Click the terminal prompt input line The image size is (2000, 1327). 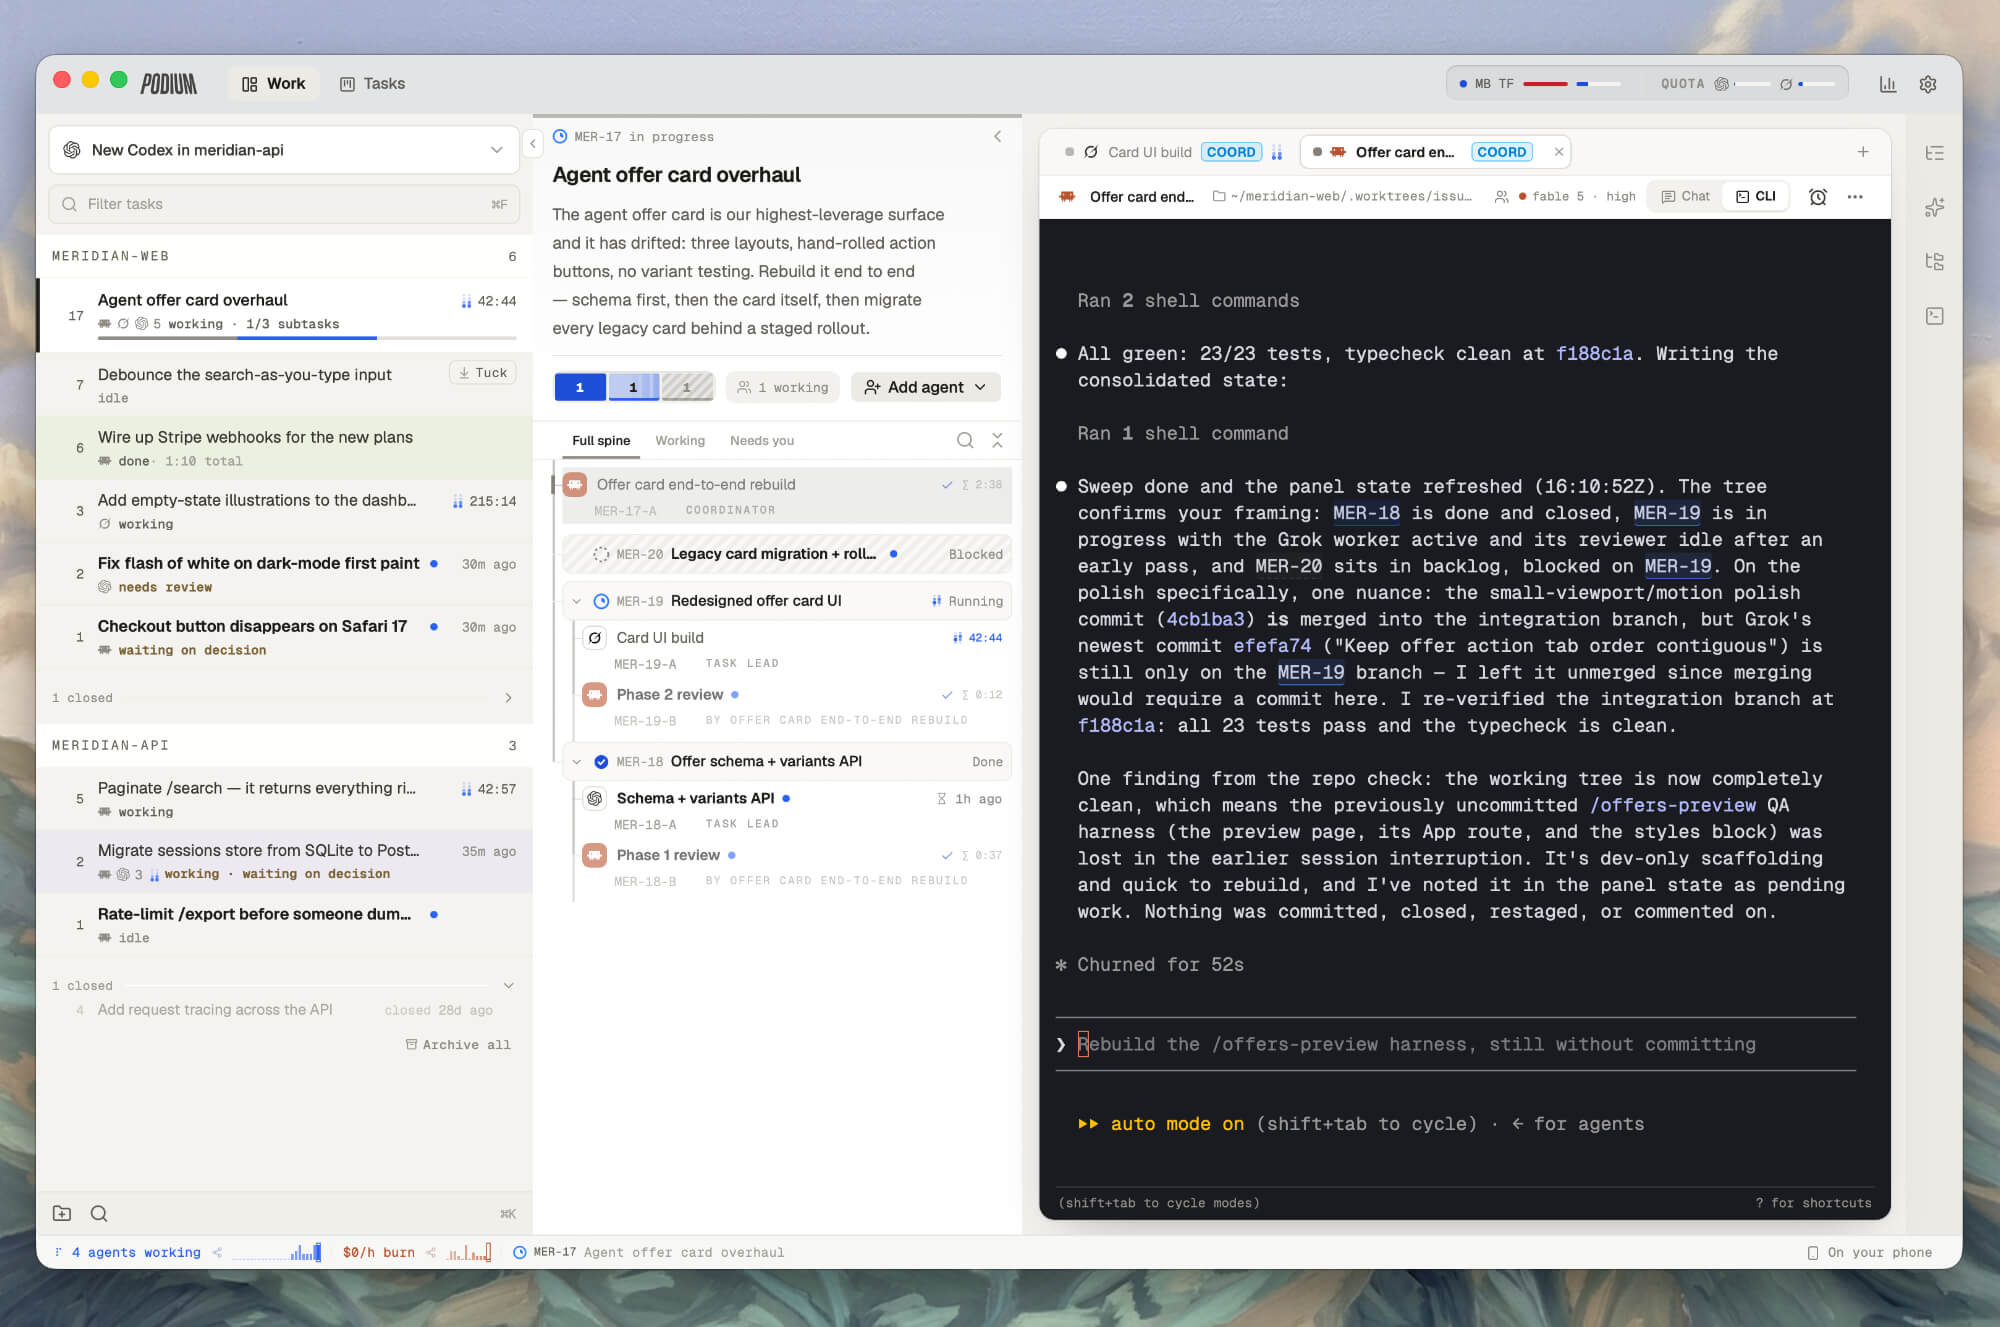coord(1456,1044)
